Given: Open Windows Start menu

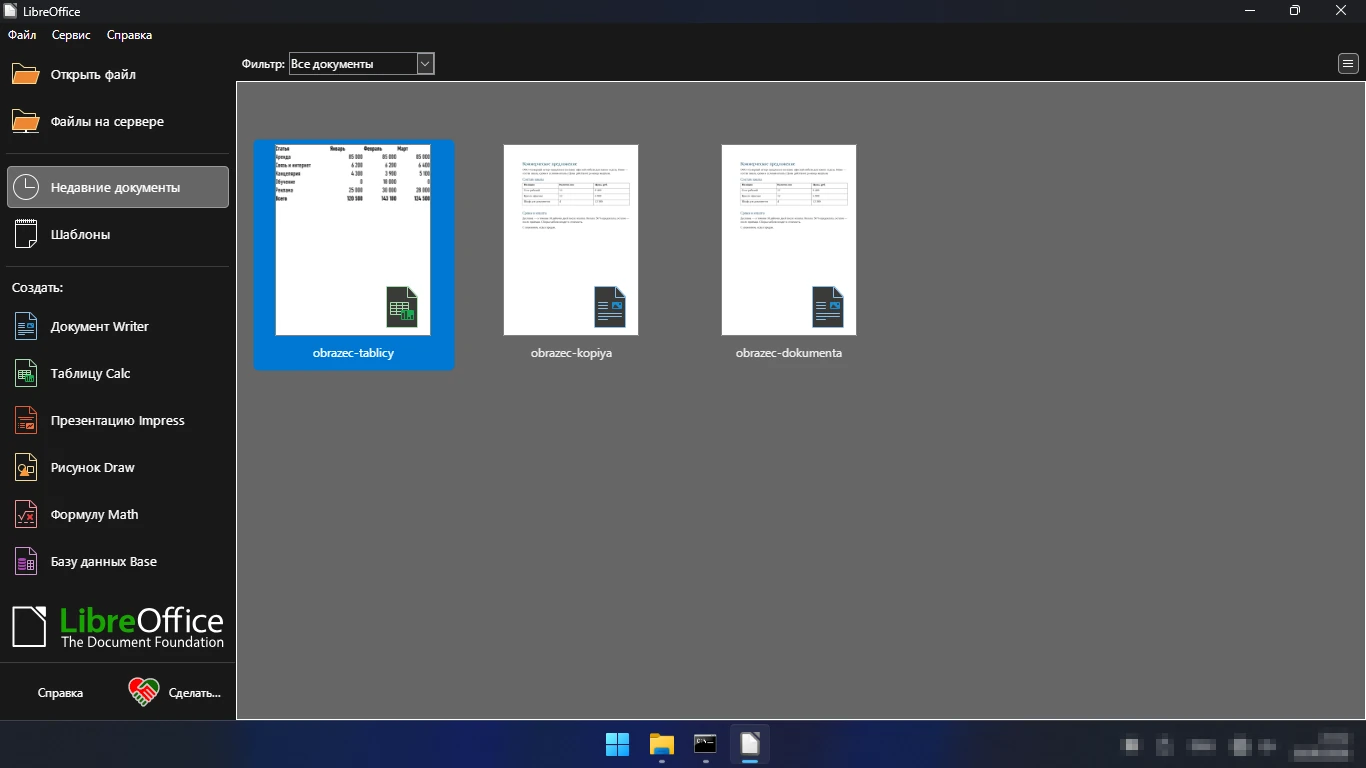Looking at the screenshot, I should click(618, 744).
